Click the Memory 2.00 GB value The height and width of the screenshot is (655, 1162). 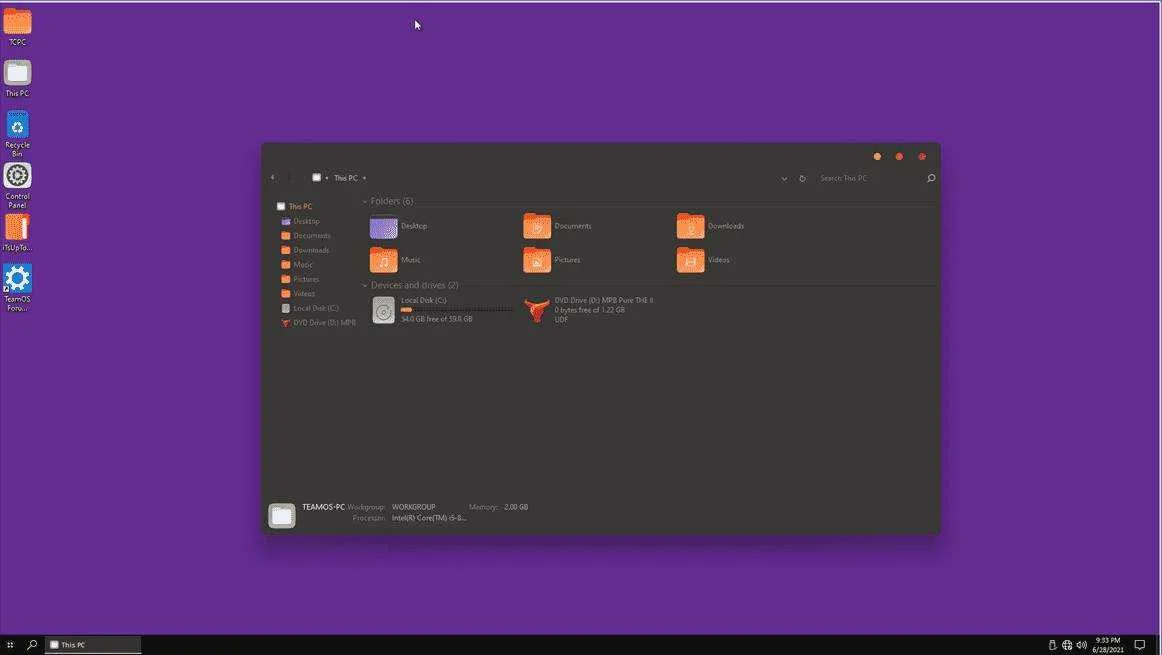516,507
